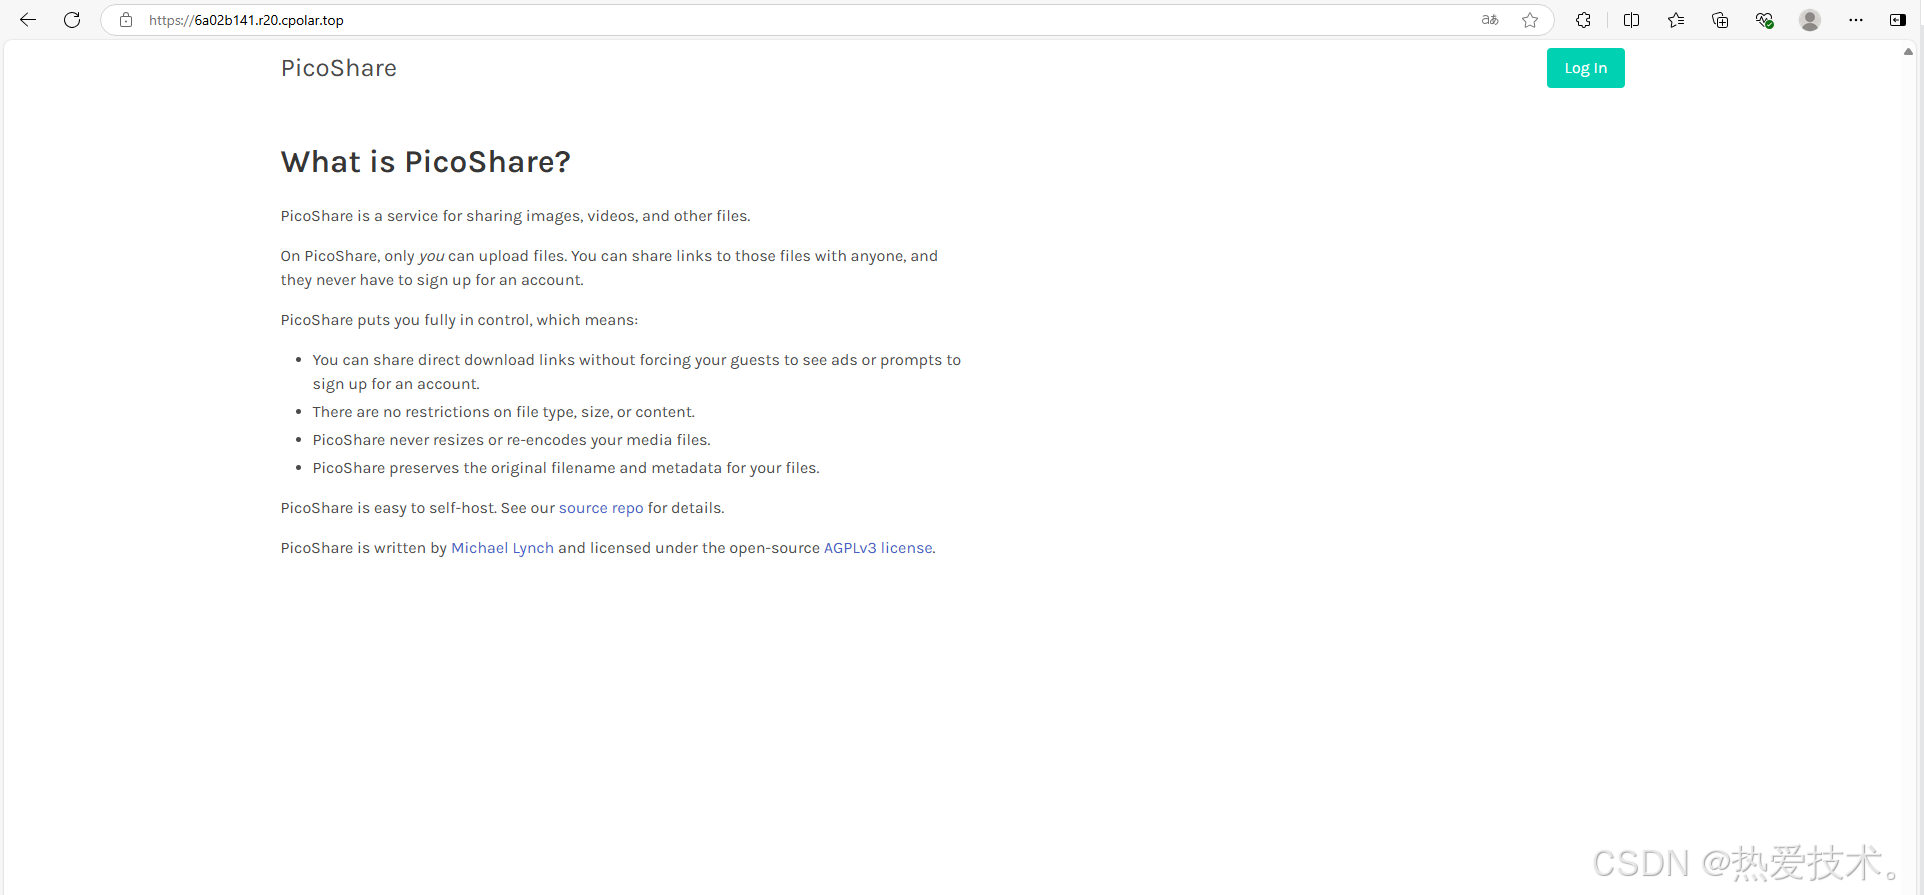Click the bullet 'You can share direct download links'
The image size is (1924, 895).
pos(637,372)
